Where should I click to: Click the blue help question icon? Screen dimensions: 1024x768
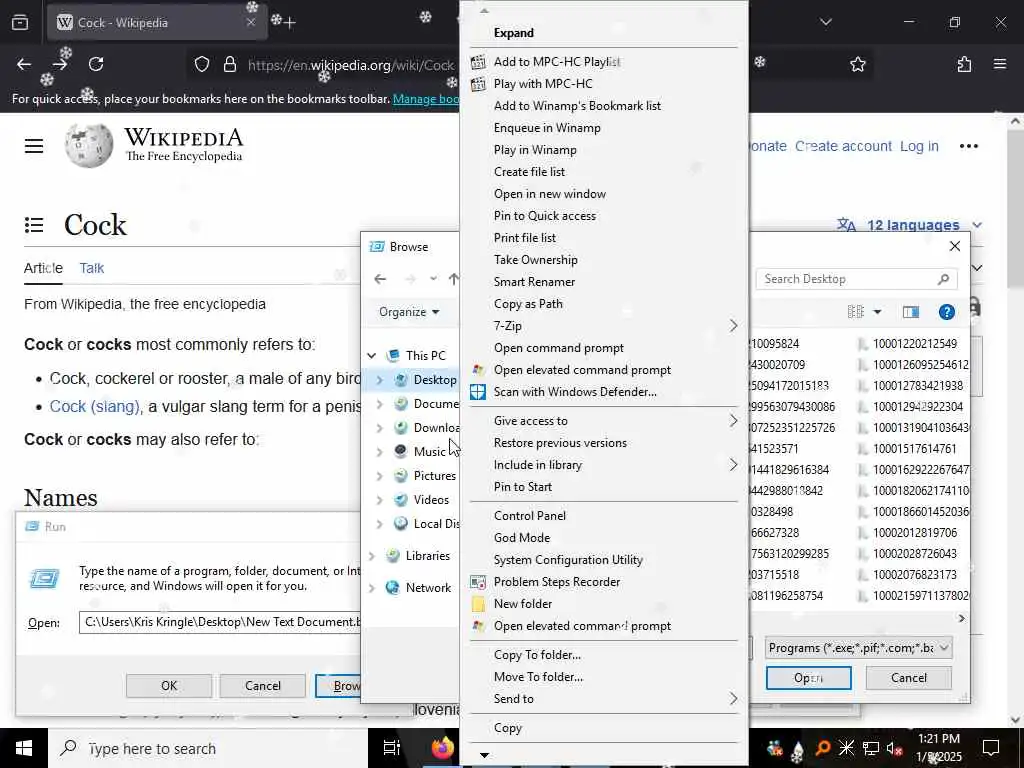click(946, 312)
